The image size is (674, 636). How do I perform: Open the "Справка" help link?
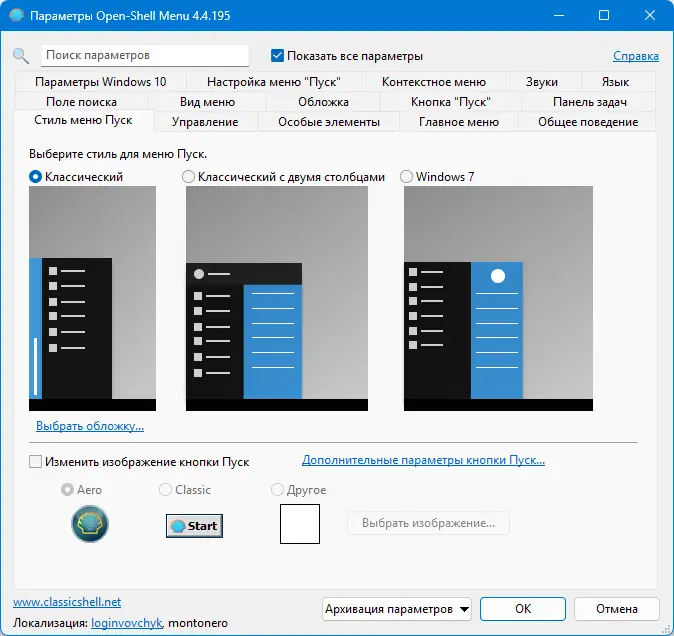636,56
